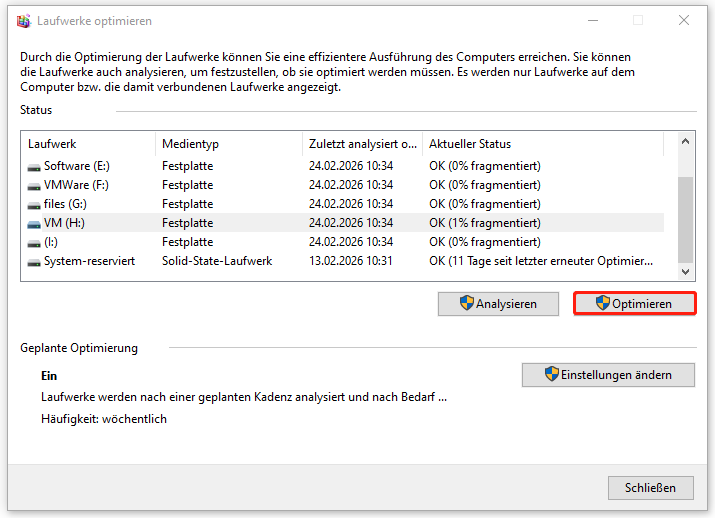Click the drive list scroll-down arrow
The height and width of the screenshot is (518, 715).
click(x=685, y=272)
